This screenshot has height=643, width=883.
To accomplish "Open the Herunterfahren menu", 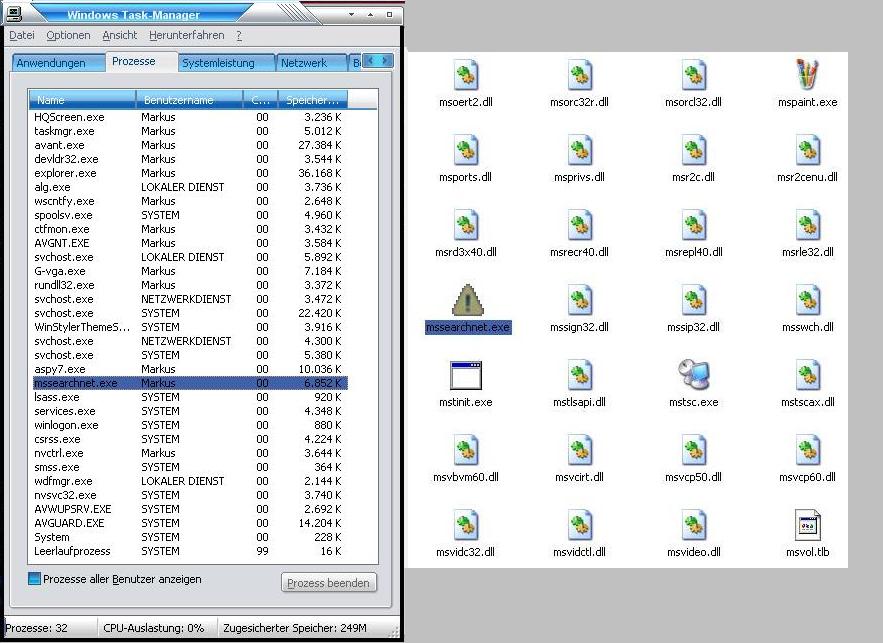I will tap(188, 35).
